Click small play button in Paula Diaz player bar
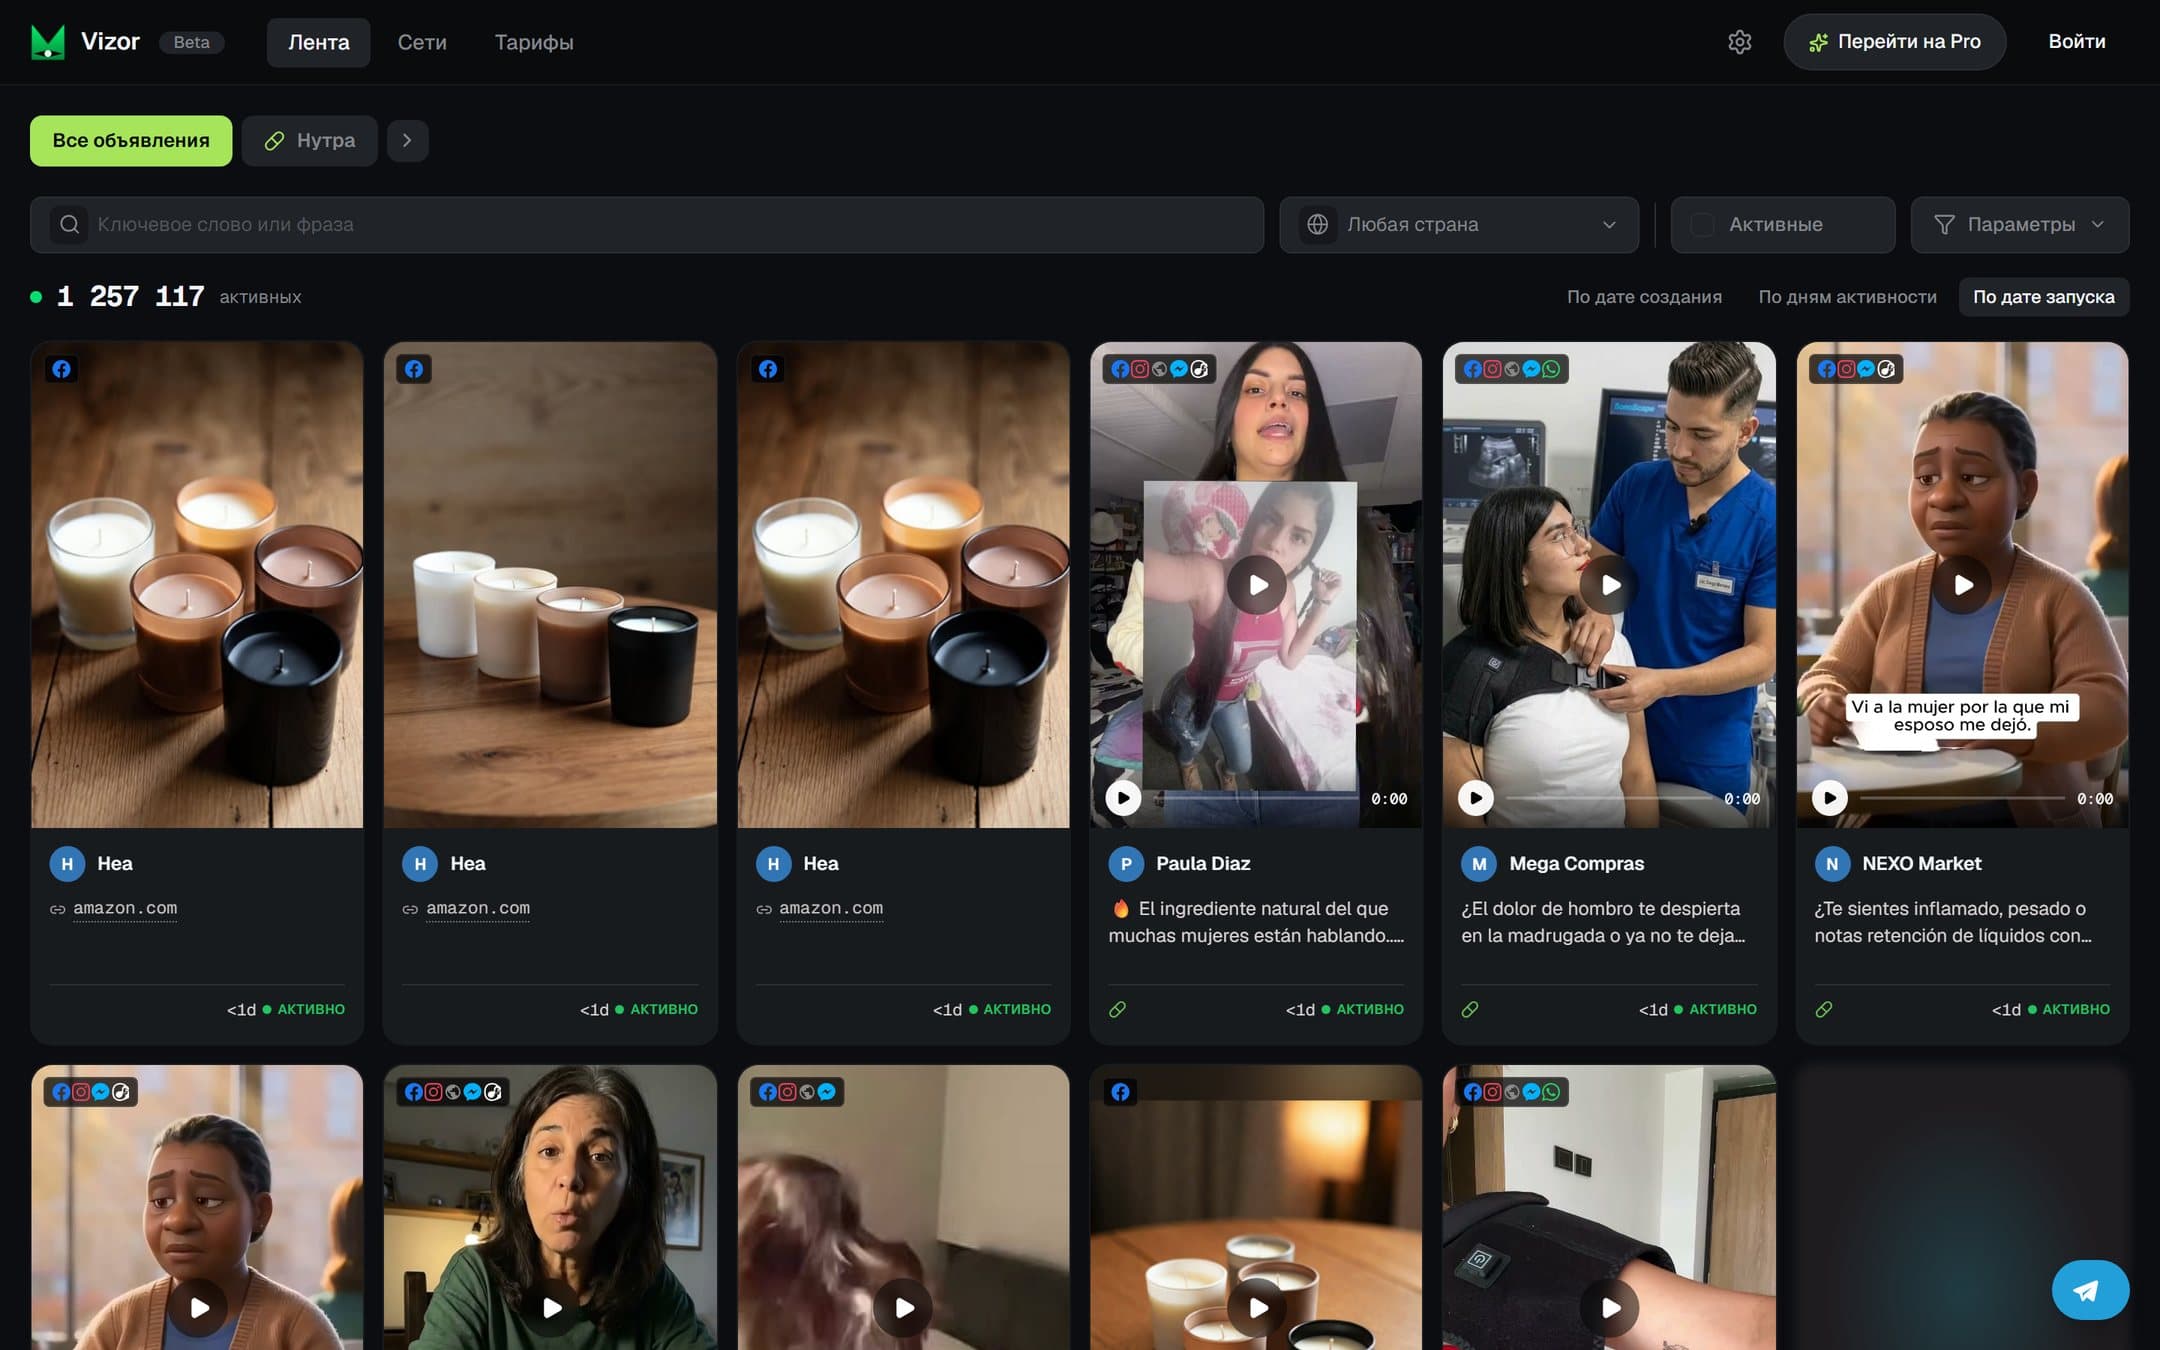 click(x=1123, y=798)
